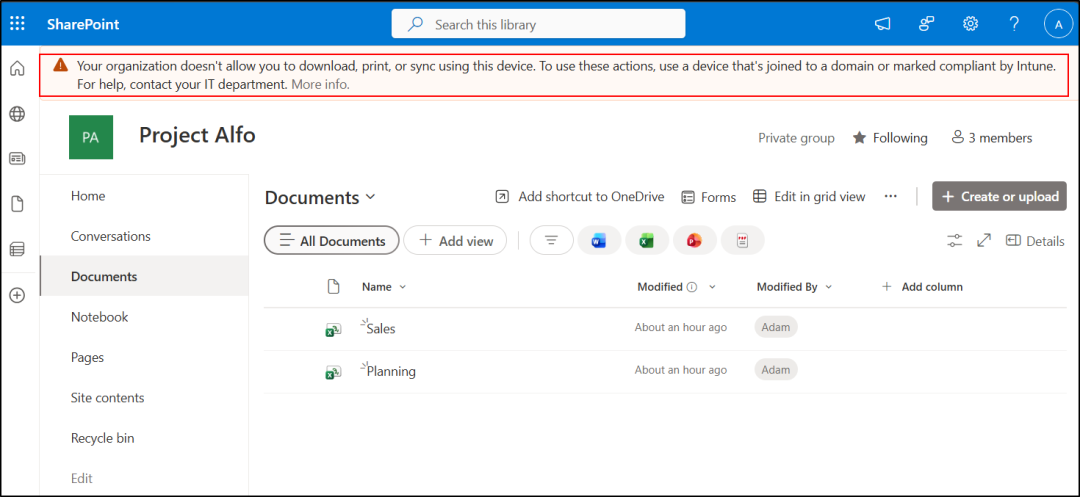Click the file type column header icon
The image size is (1080, 497).
click(333, 287)
